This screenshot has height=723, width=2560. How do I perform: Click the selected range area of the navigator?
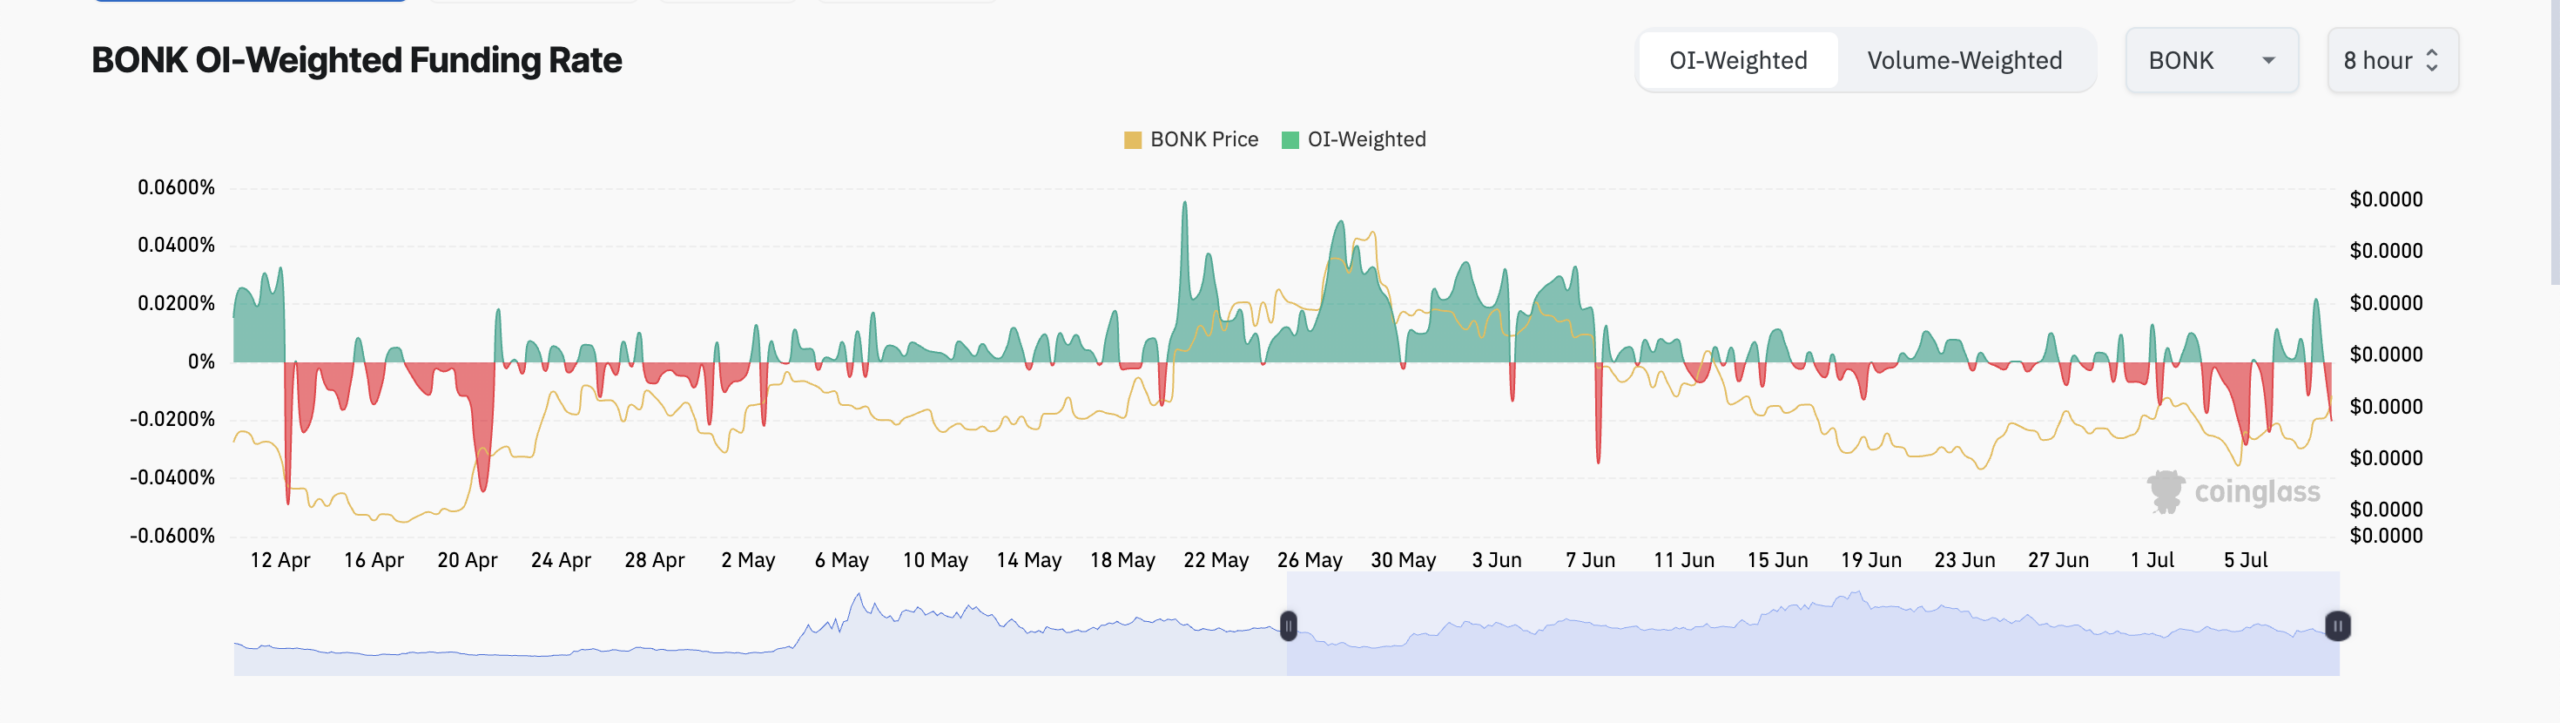(1812, 624)
